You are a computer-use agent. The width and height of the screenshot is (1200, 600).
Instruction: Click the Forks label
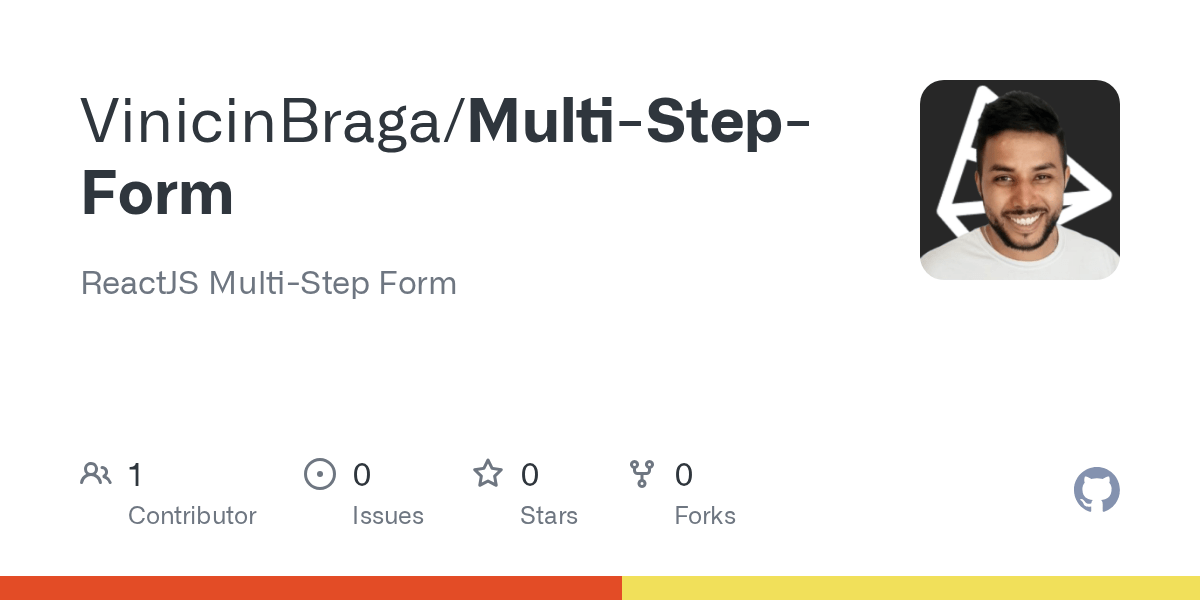[x=705, y=516]
